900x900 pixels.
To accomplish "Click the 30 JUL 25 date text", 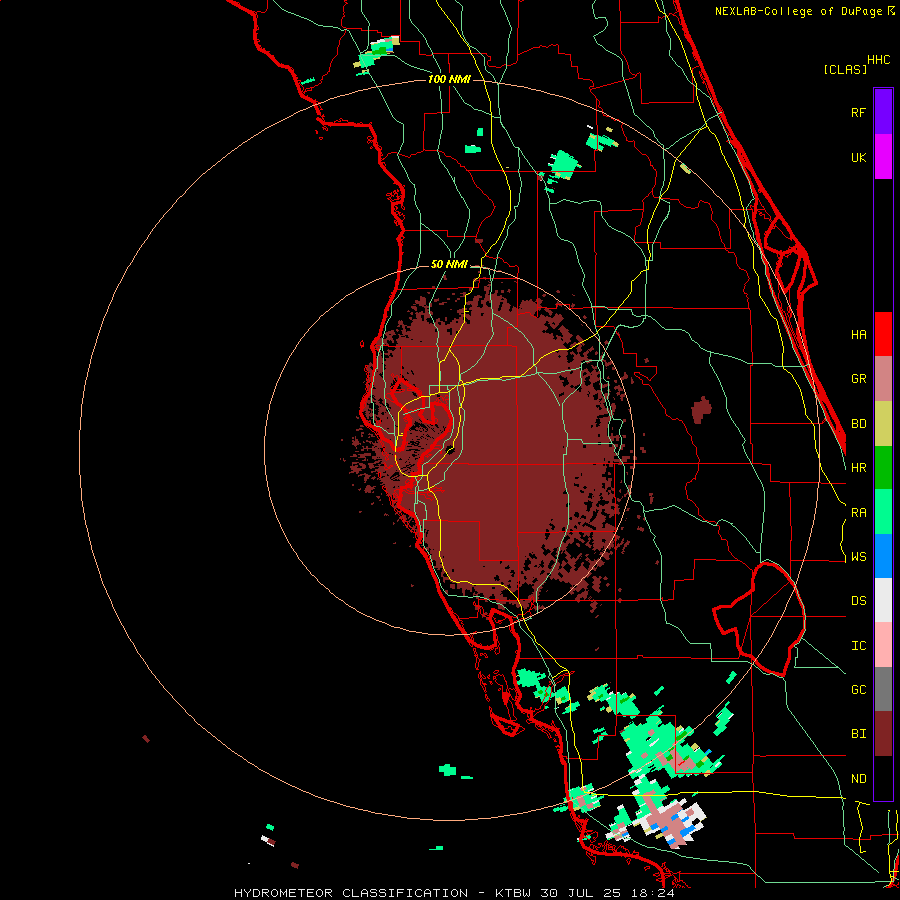I will click(581, 893).
